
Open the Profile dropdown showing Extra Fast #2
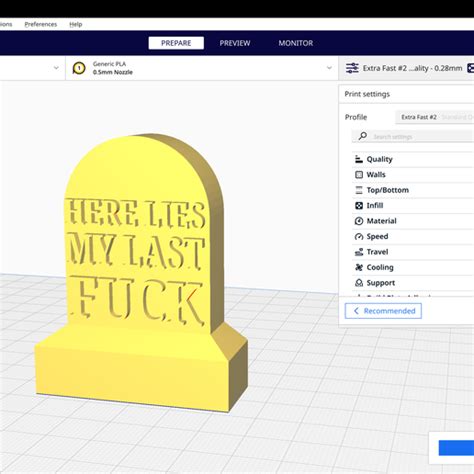435,117
